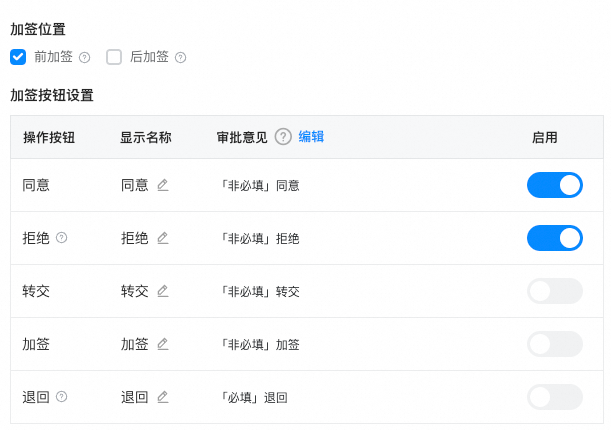Enable the 退回 button toggle
Image resolution: width=611 pixels, height=430 pixels.
pyautogui.click(x=554, y=397)
